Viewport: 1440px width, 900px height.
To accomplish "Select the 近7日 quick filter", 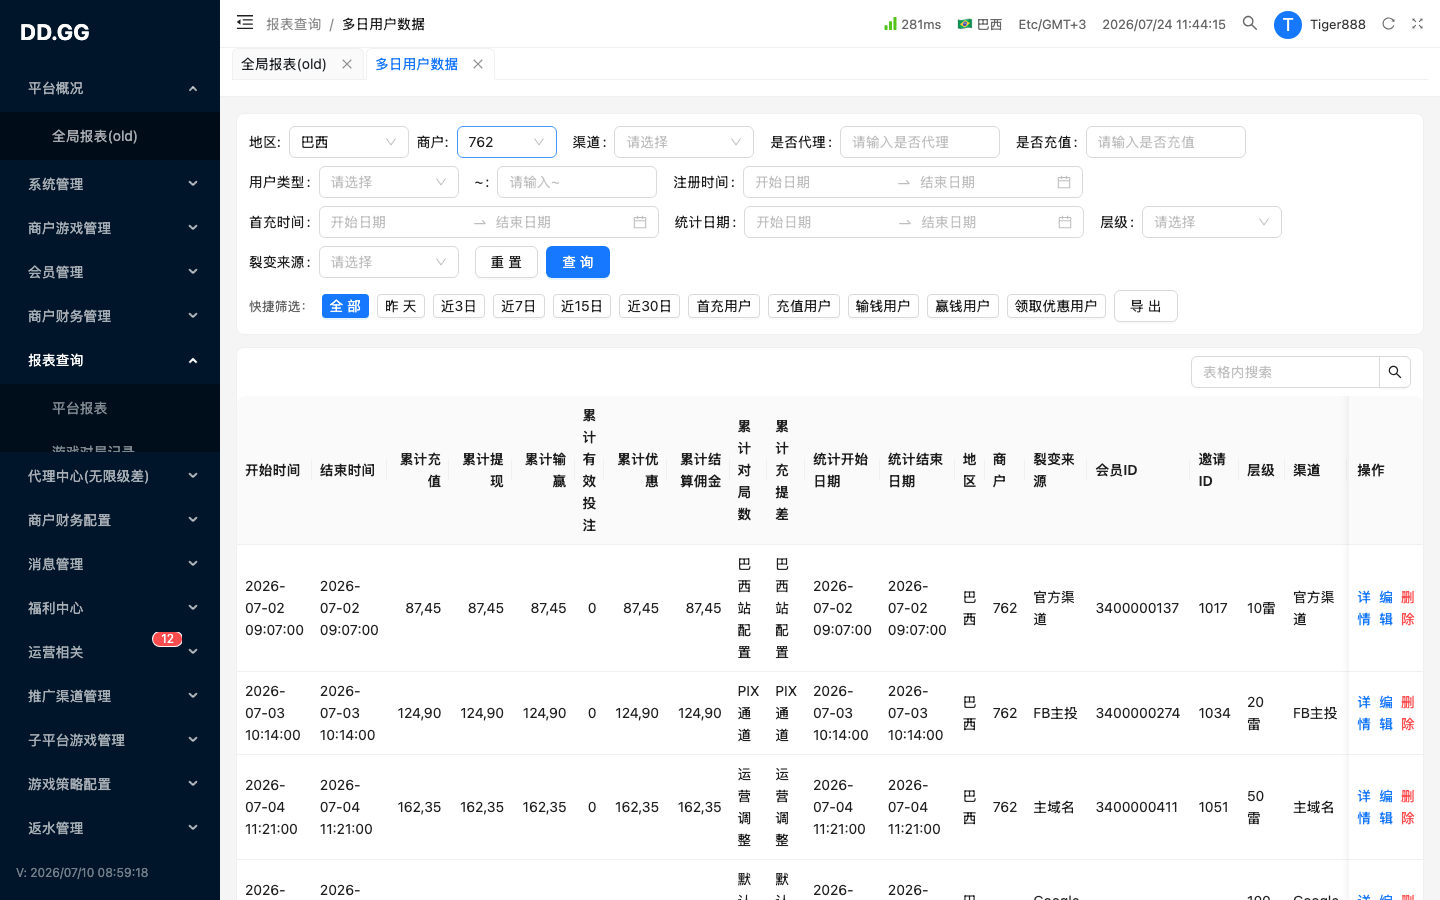I will pos(519,306).
